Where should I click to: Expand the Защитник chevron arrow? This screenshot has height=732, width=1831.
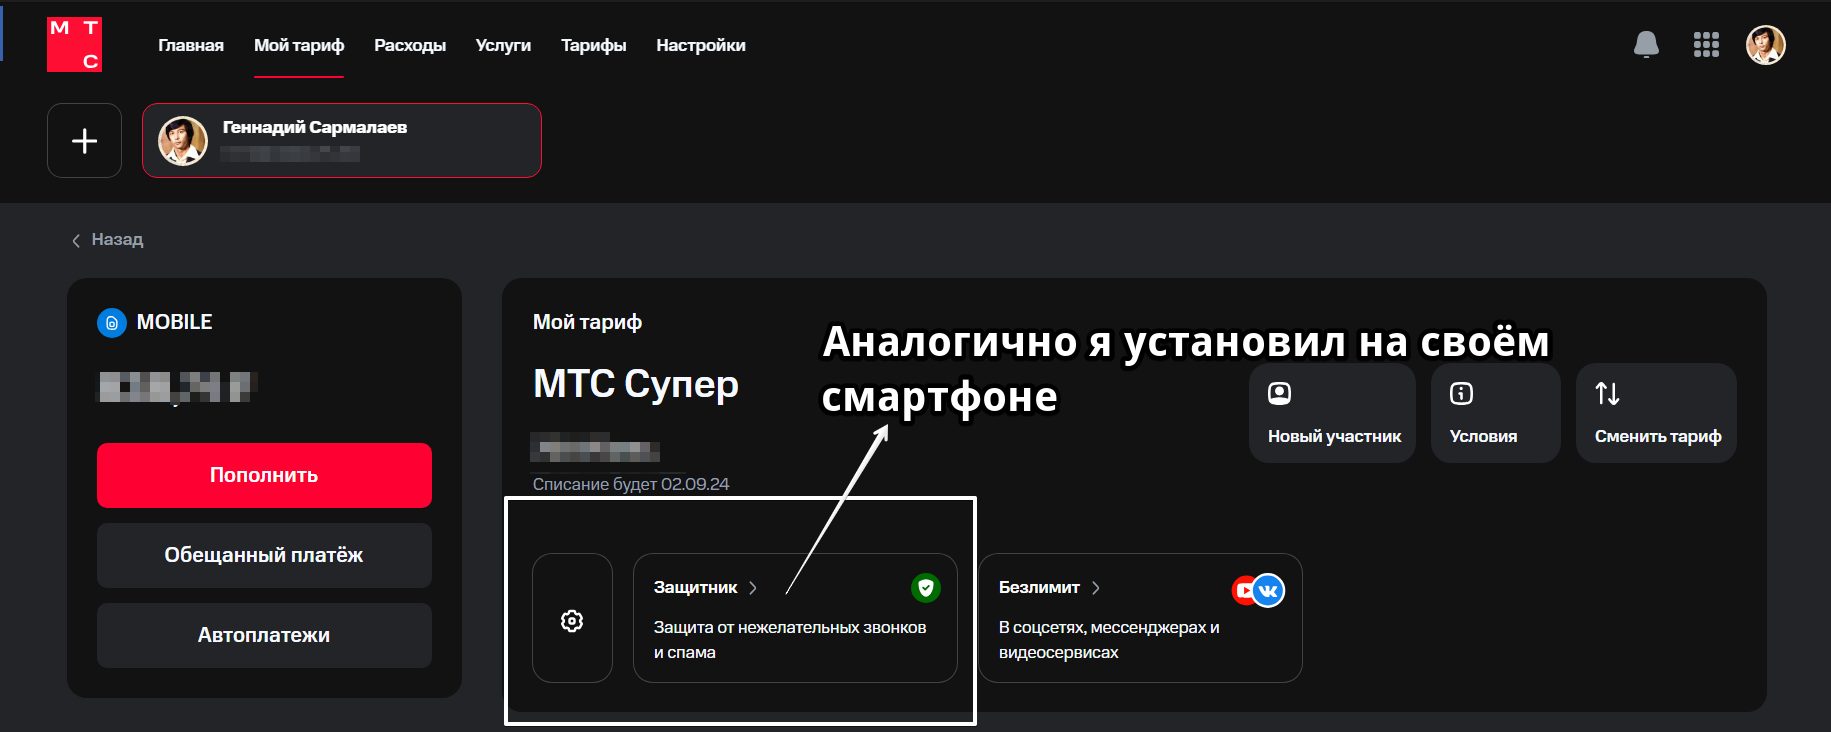[x=753, y=588]
